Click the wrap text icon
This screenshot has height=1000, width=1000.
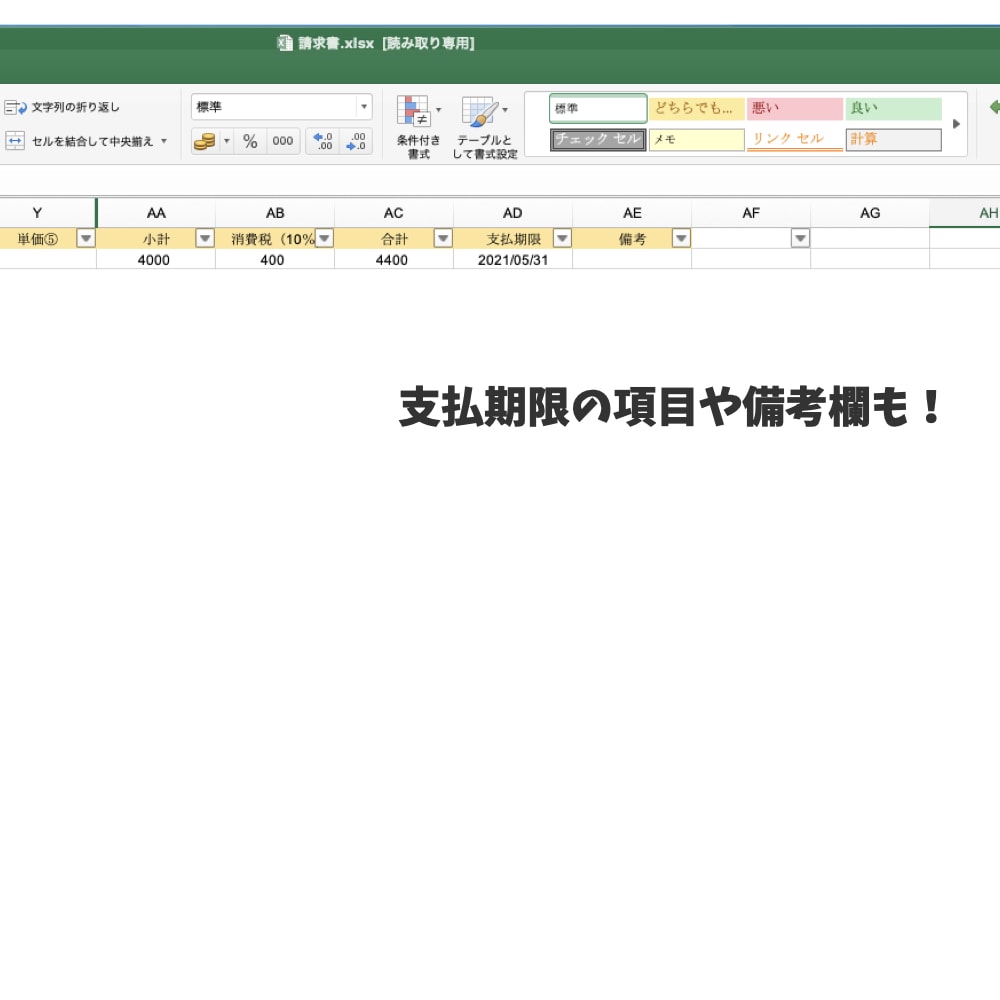coord(15,108)
